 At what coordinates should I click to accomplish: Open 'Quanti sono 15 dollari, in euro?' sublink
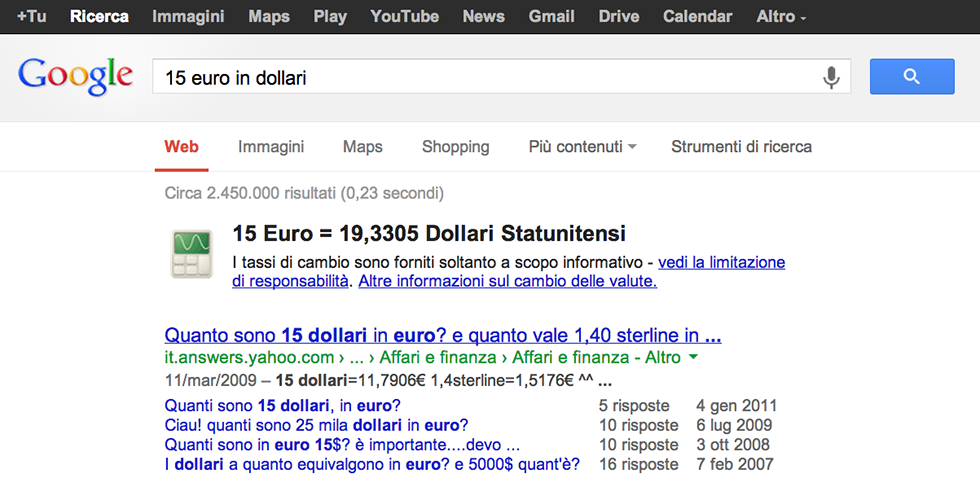282,406
